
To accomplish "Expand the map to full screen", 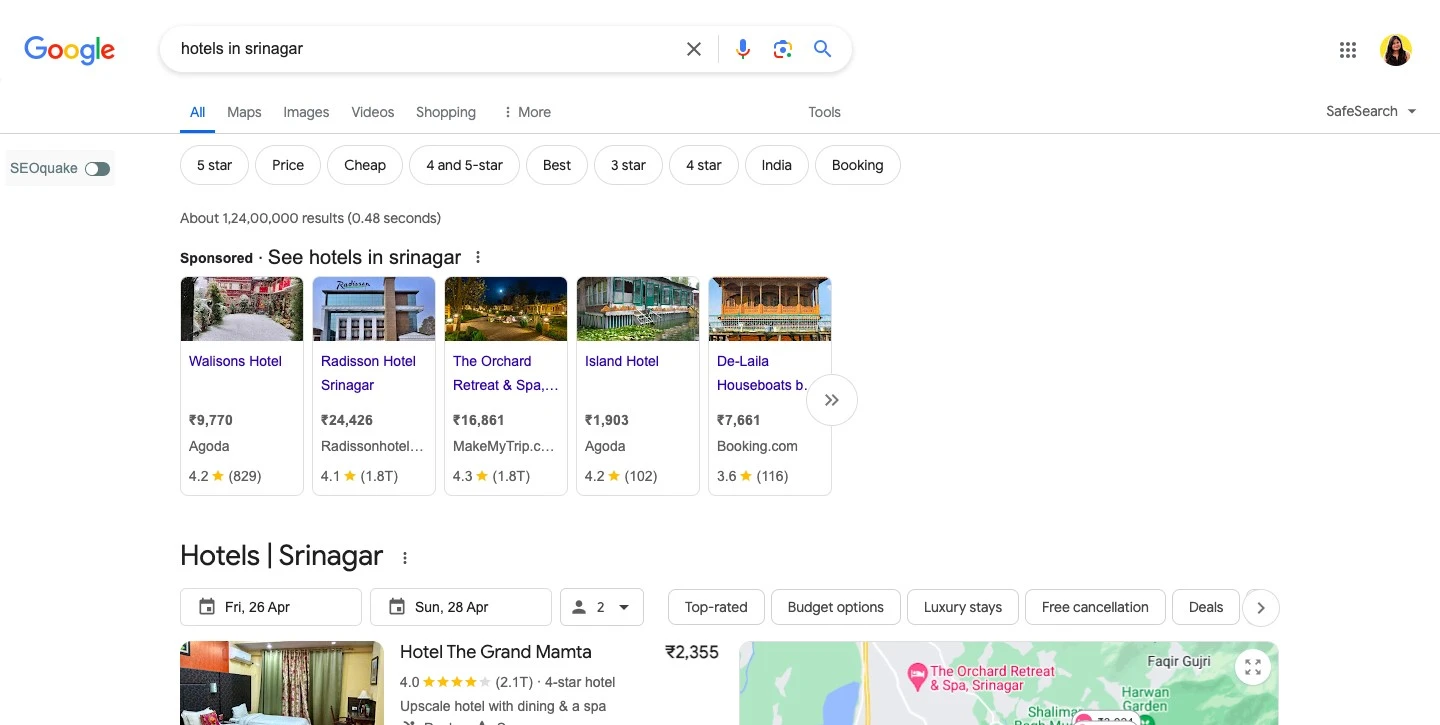I will [x=1253, y=667].
